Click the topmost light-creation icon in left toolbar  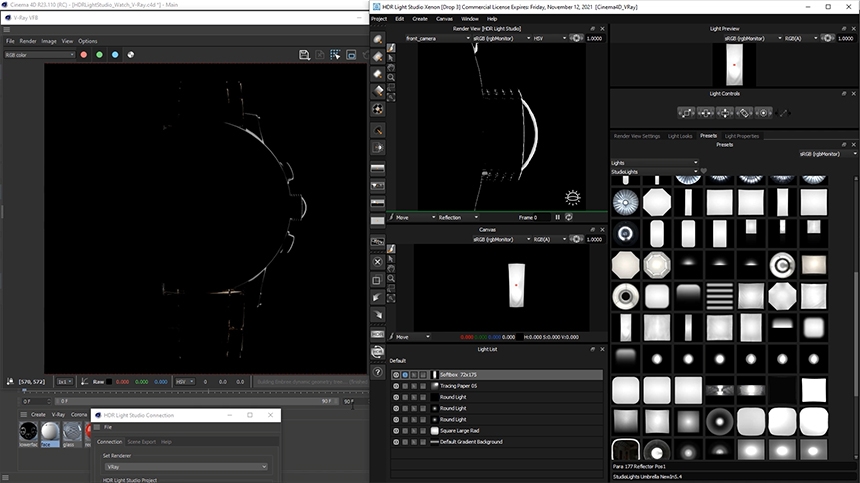coord(378,39)
